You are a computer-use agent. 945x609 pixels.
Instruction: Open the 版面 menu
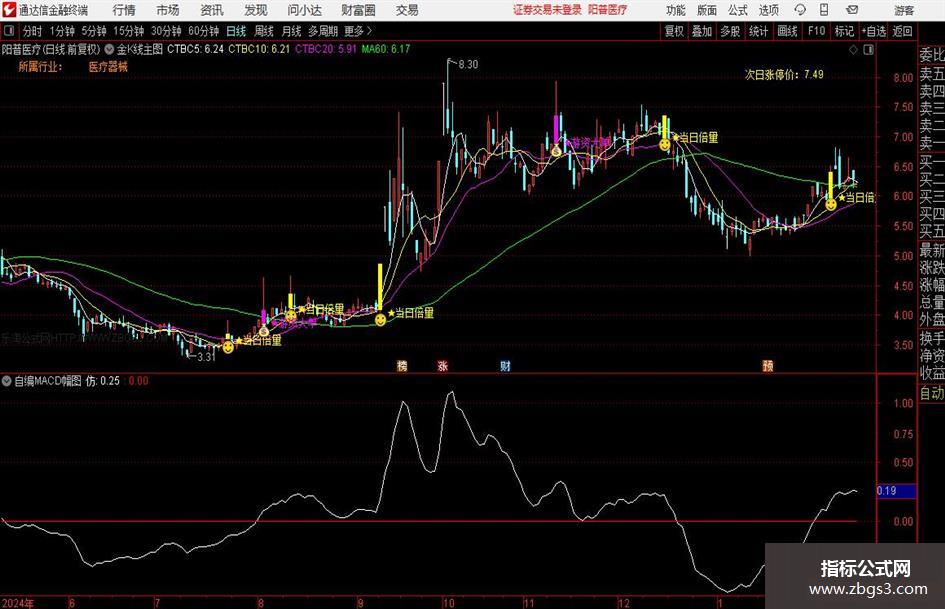[x=706, y=10]
